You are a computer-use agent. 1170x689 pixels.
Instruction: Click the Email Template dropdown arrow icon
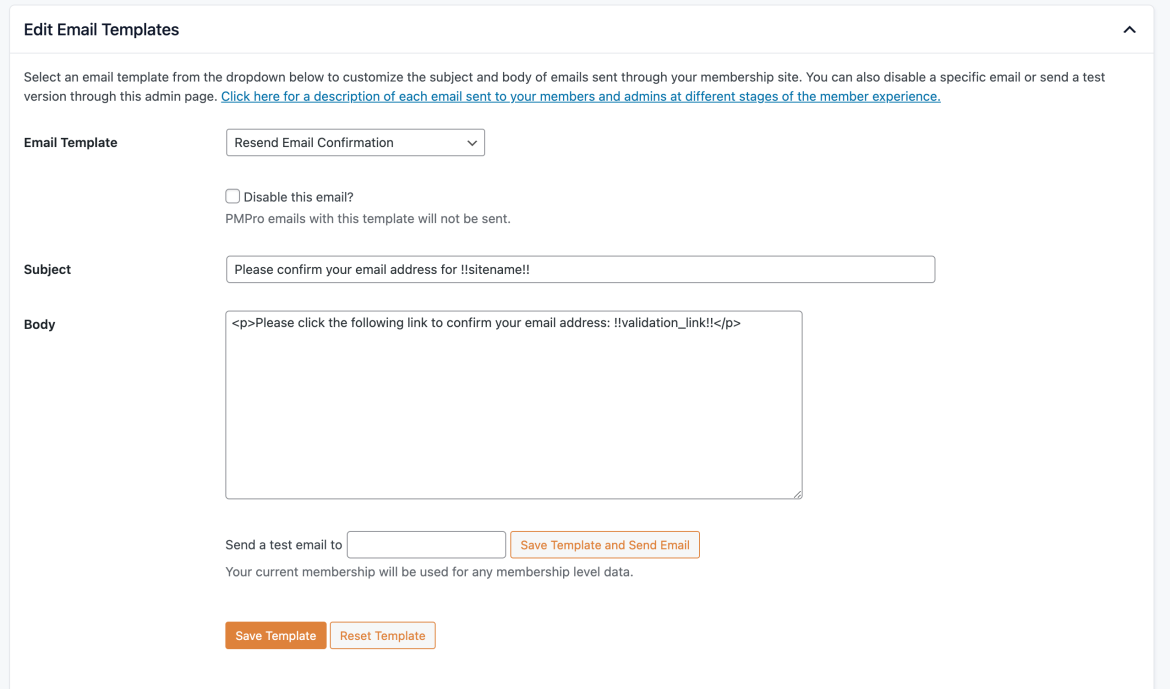(471, 142)
